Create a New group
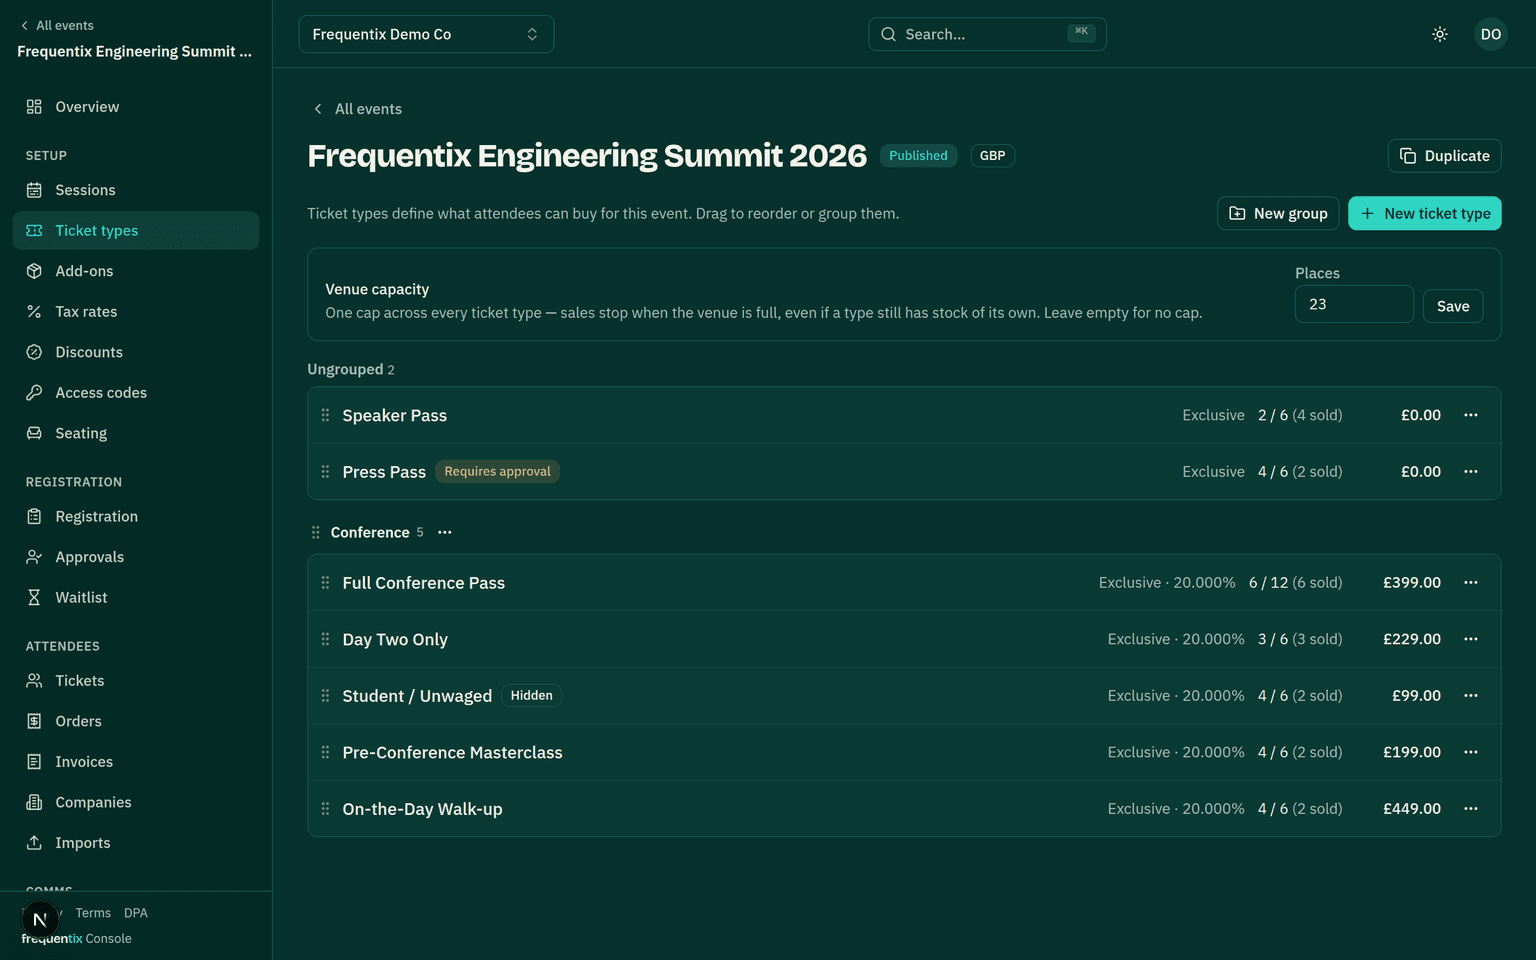Image resolution: width=1536 pixels, height=960 pixels. [x=1278, y=213]
